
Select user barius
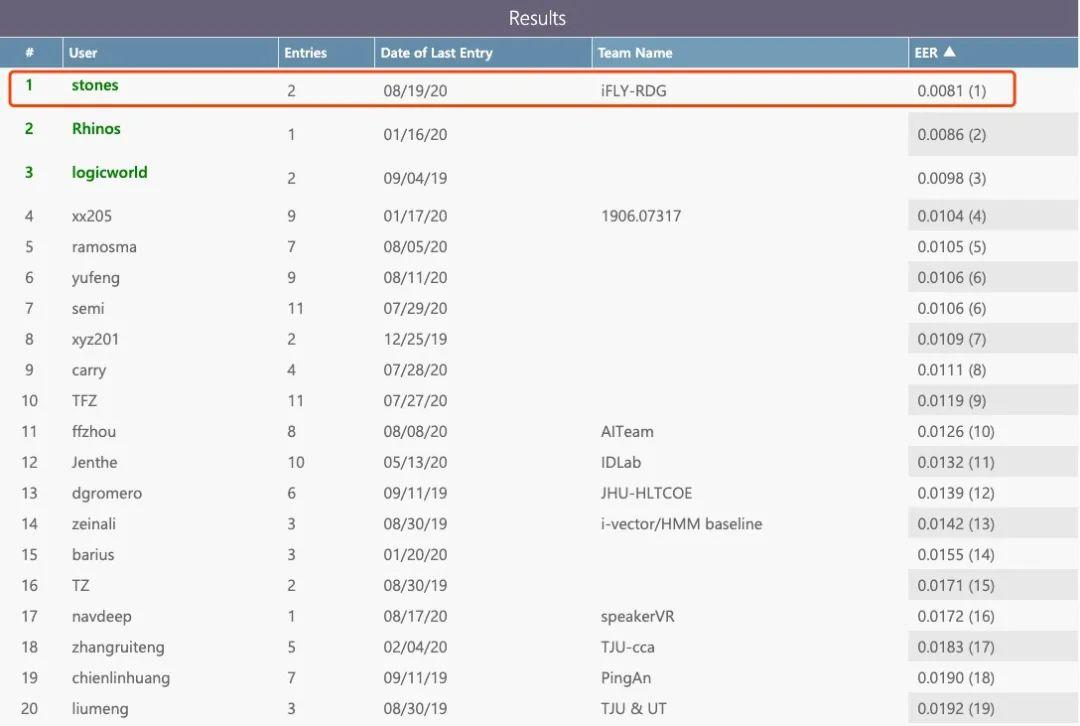pos(93,554)
